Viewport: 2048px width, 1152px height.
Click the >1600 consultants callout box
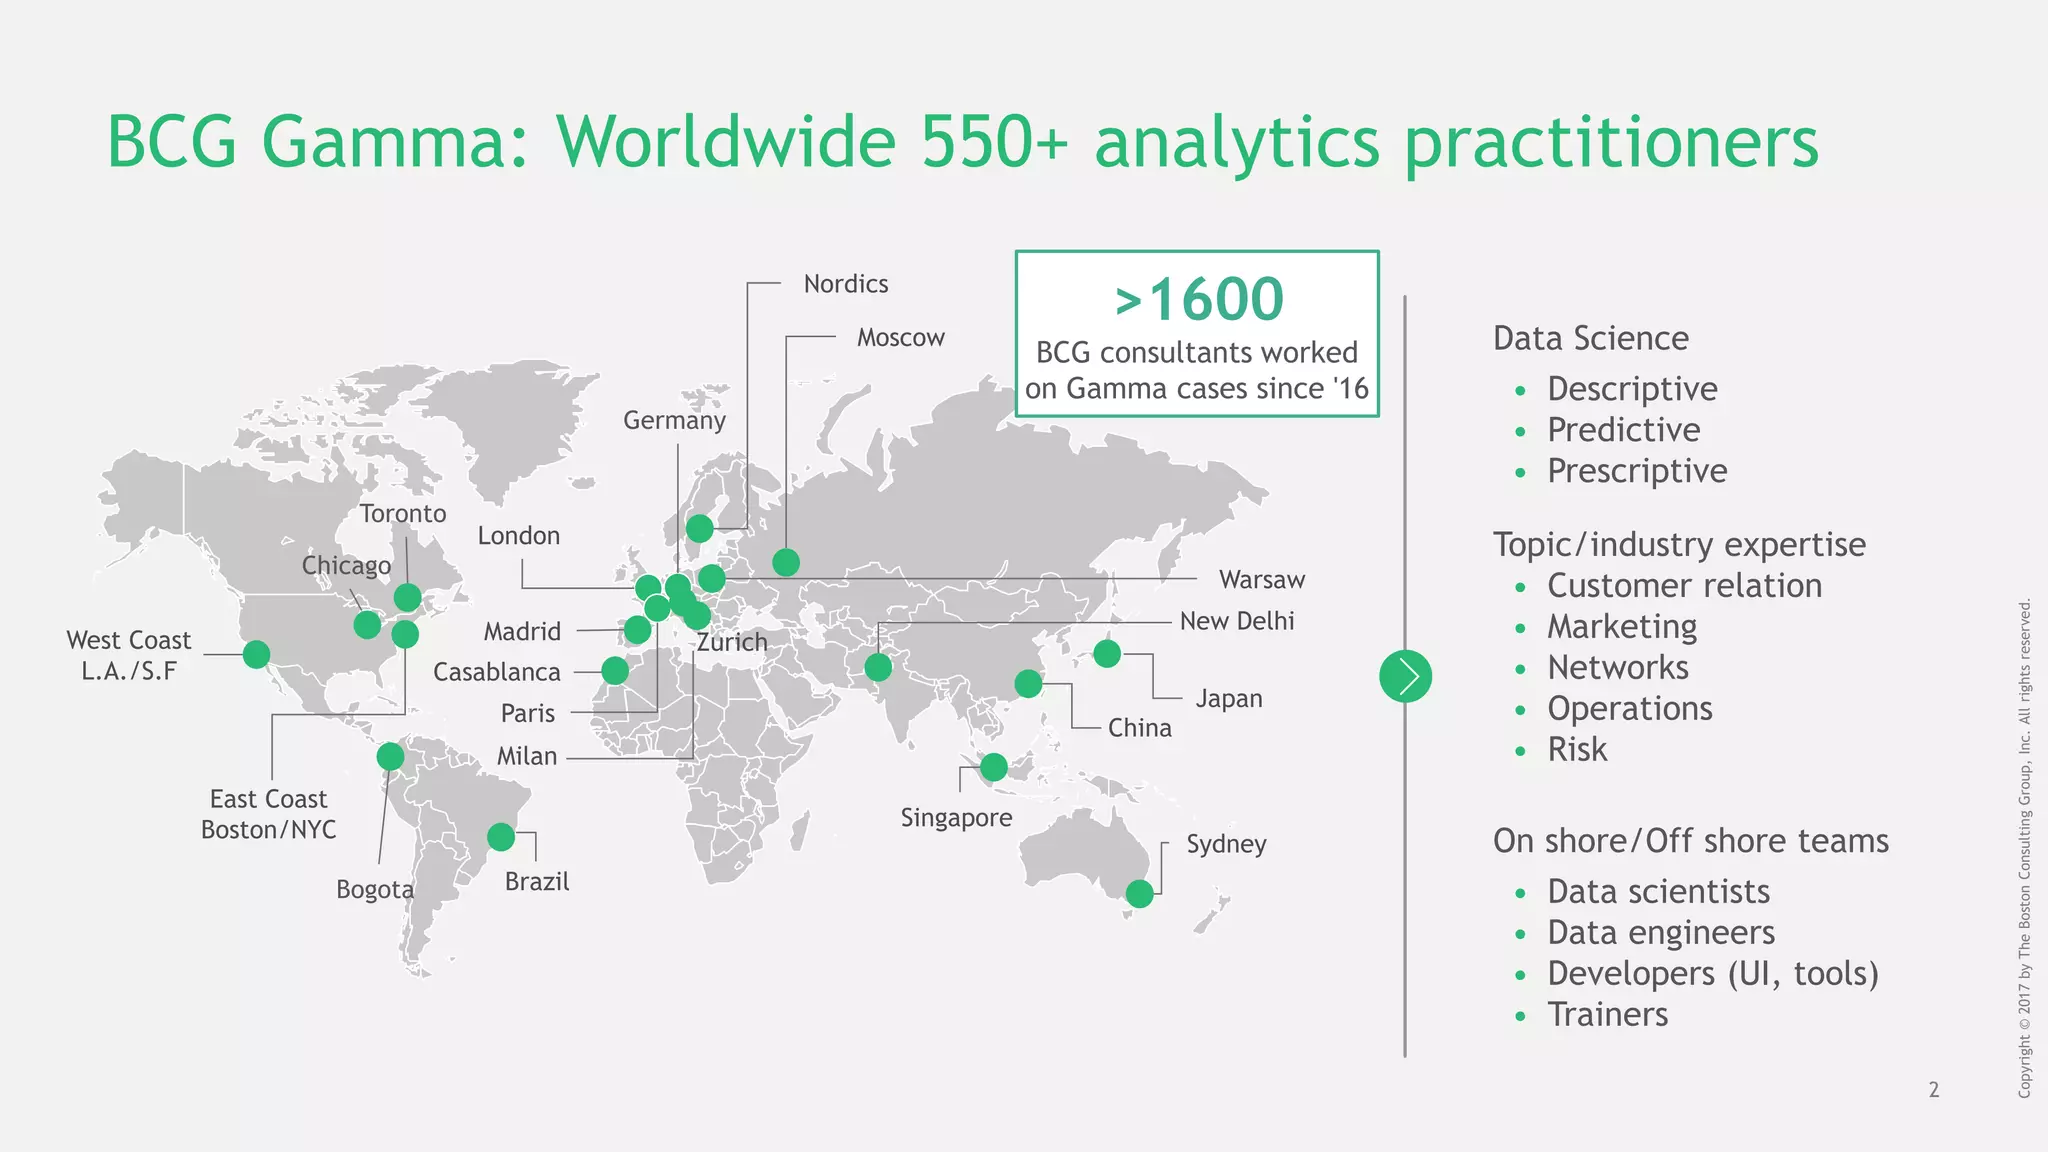pos(1197,334)
